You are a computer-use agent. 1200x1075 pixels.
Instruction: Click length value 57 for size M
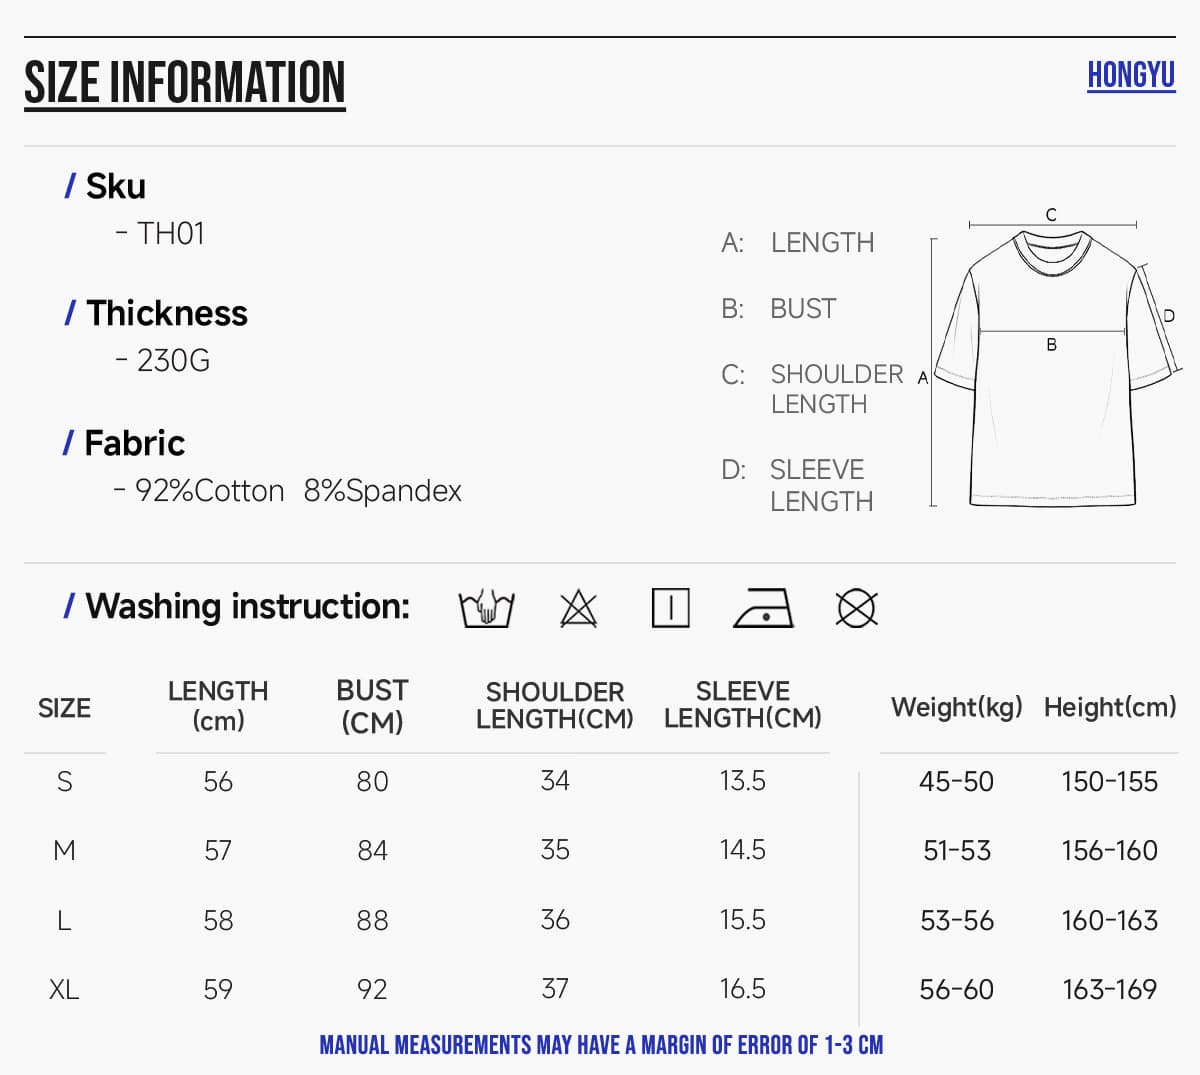click(218, 850)
